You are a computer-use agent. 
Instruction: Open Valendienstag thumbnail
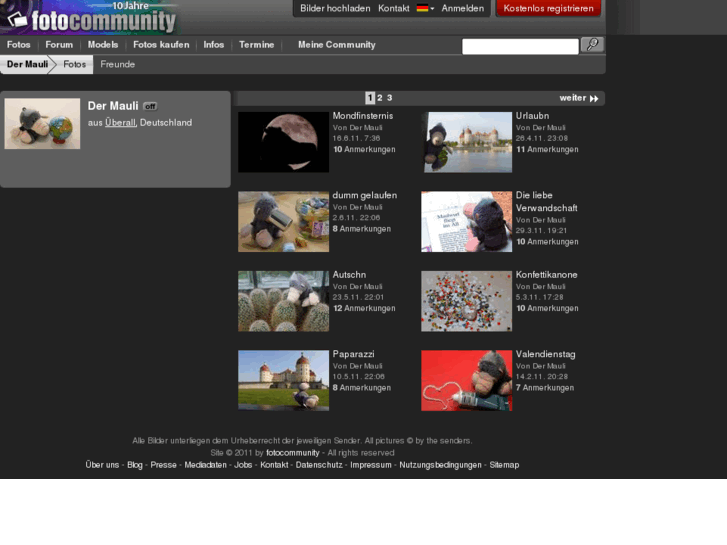click(466, 380)
